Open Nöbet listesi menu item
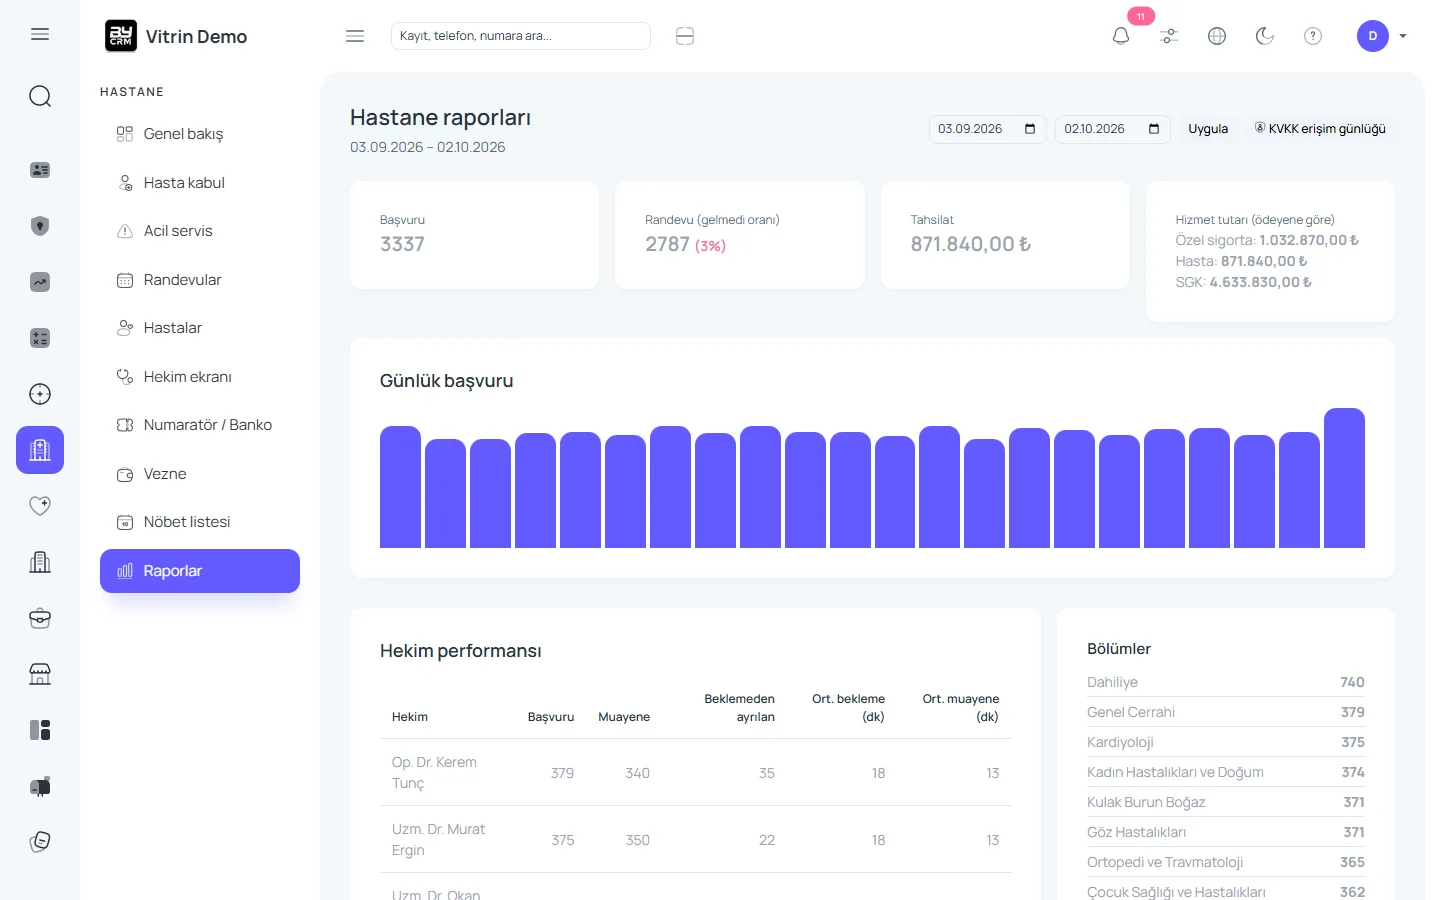1440x900 pixels. point(200,522)
